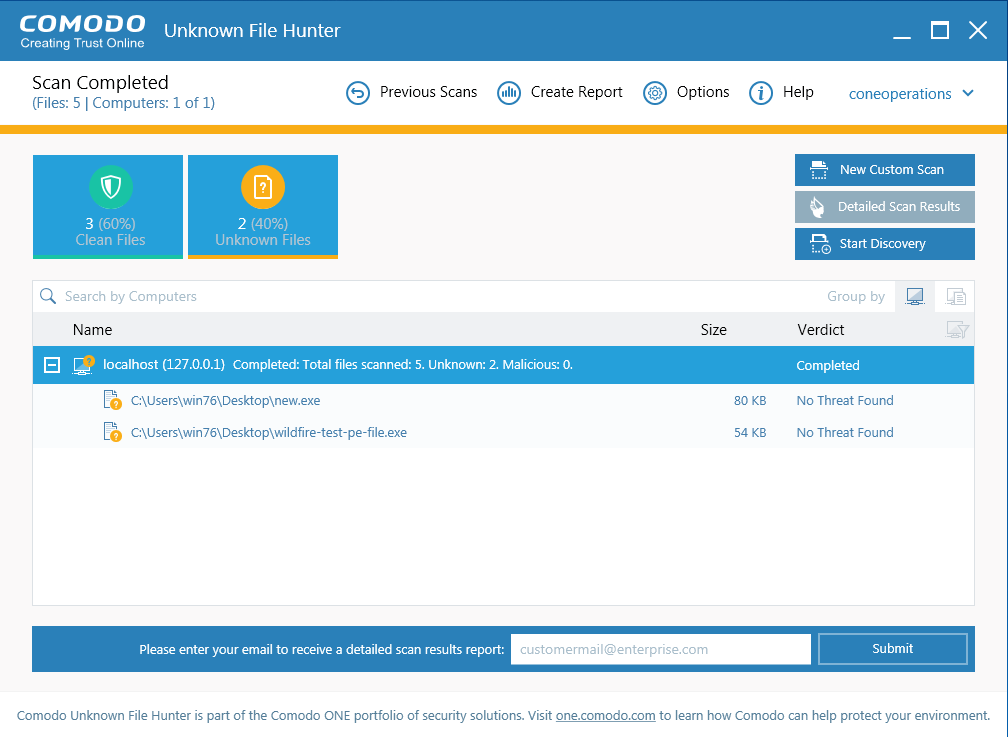Collapse the localhost scan results row
This screenshot has height=737, width=1008.
52,365
